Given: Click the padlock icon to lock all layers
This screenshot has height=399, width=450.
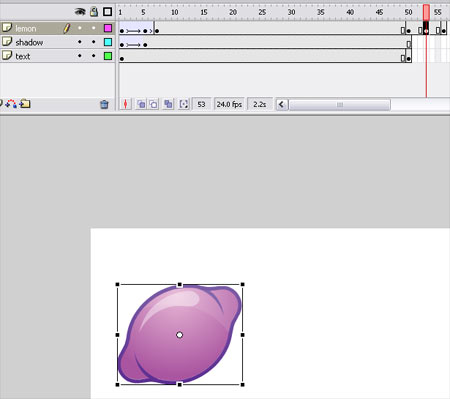Looking at the screenshot, I should [94, 12].
